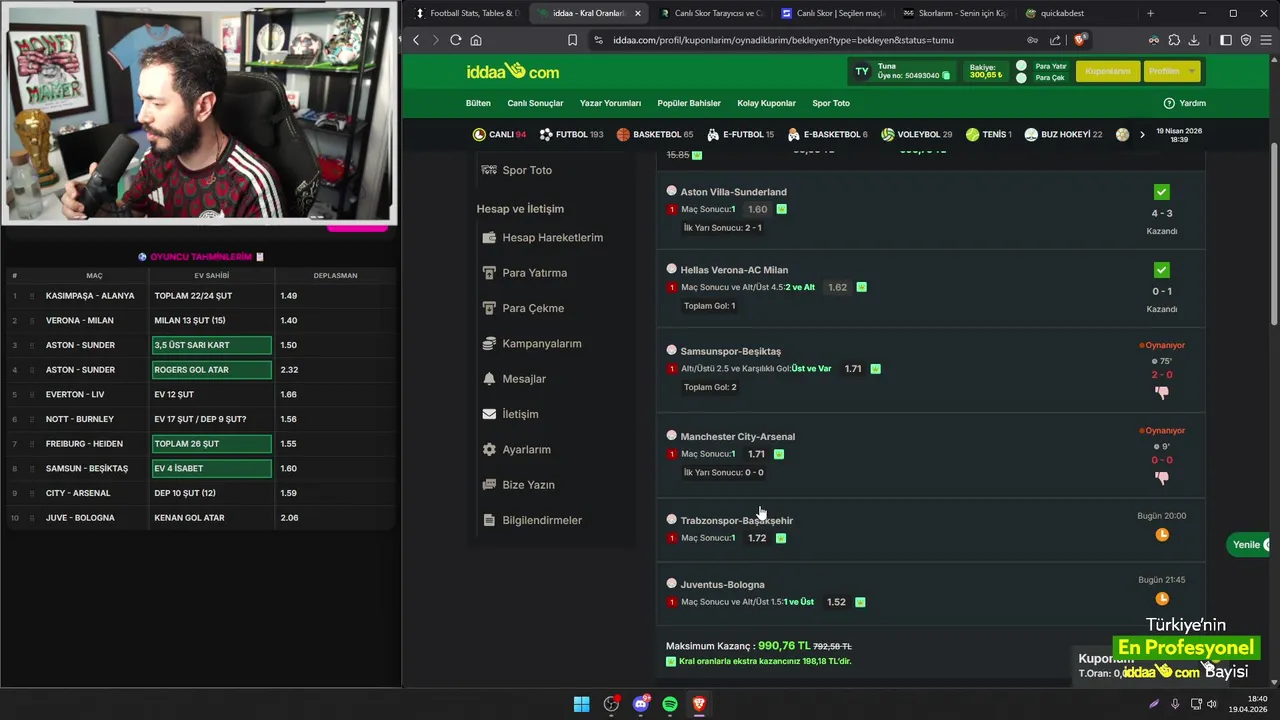Select CANLI 94 live filter
1280x720 pixels.
coord(499,134)
